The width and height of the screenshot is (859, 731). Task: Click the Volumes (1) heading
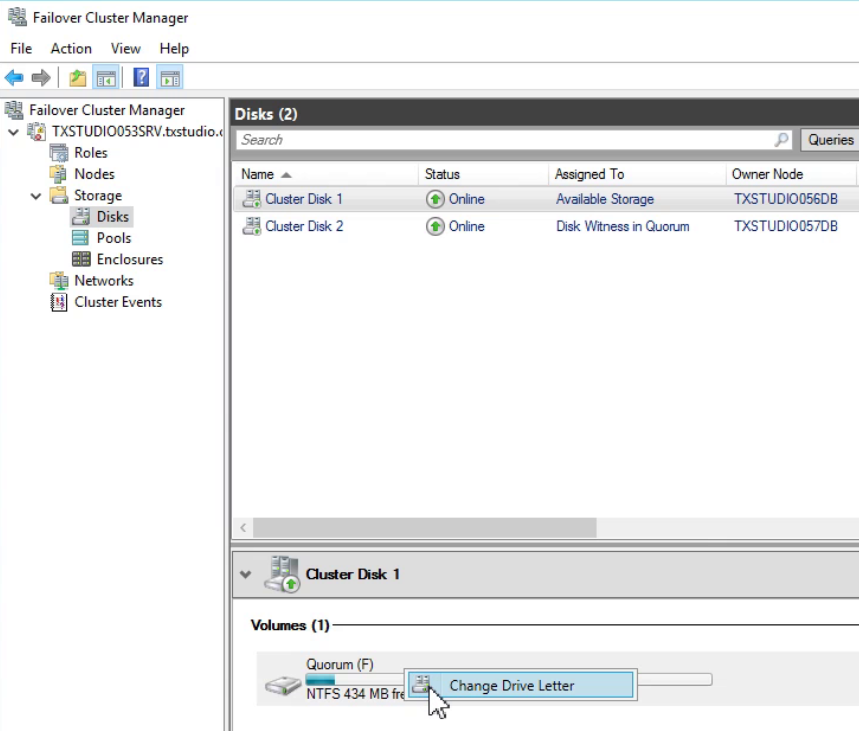tap(290, 625)
